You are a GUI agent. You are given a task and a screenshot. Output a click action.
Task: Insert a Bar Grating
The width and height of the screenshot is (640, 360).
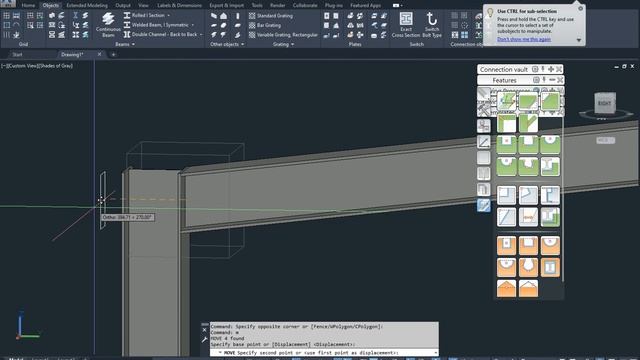click(264, 25)
